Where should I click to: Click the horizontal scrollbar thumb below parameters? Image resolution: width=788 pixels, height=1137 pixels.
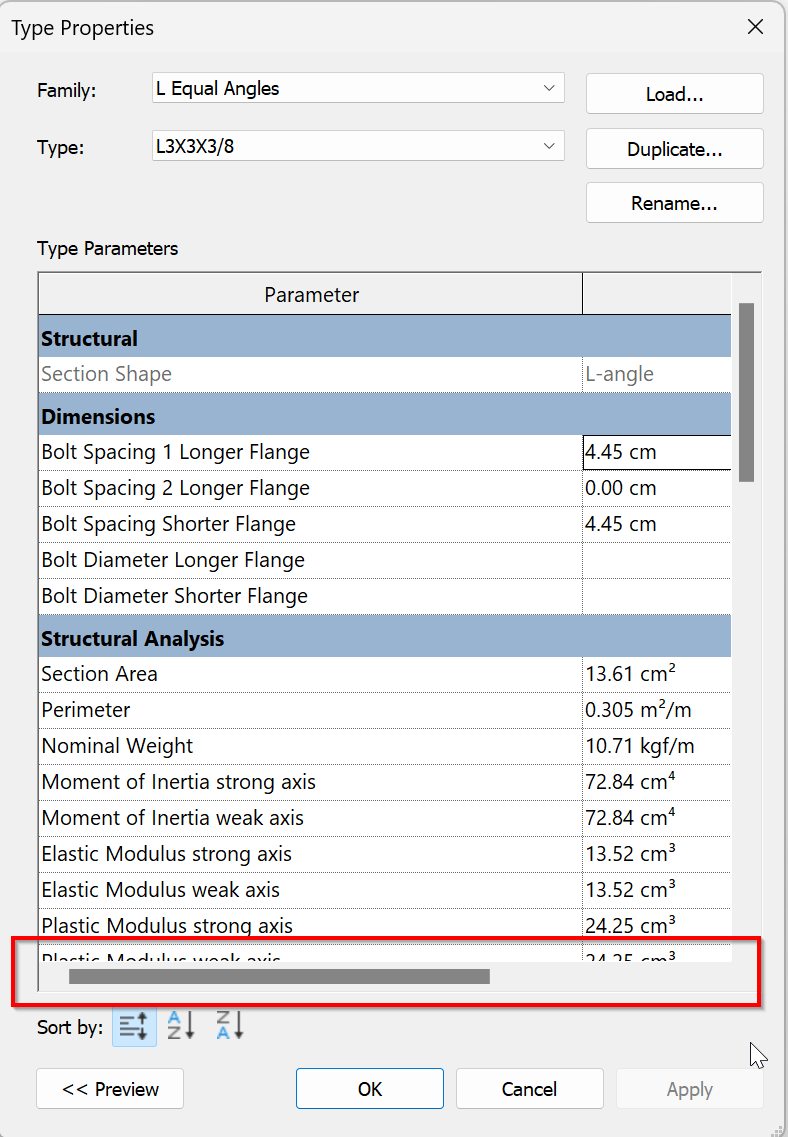click(279, 976)
